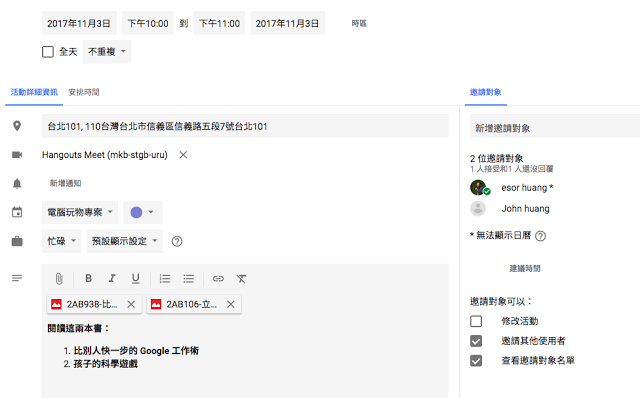This screenshot has height=398, width=640.
Task: Uncheck the 邀請其他使用者 permission
Action: tap(476, 341)
